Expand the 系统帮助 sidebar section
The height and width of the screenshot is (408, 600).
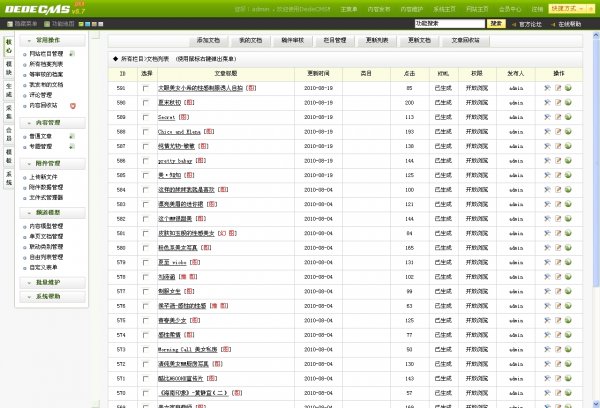point(52,297)
